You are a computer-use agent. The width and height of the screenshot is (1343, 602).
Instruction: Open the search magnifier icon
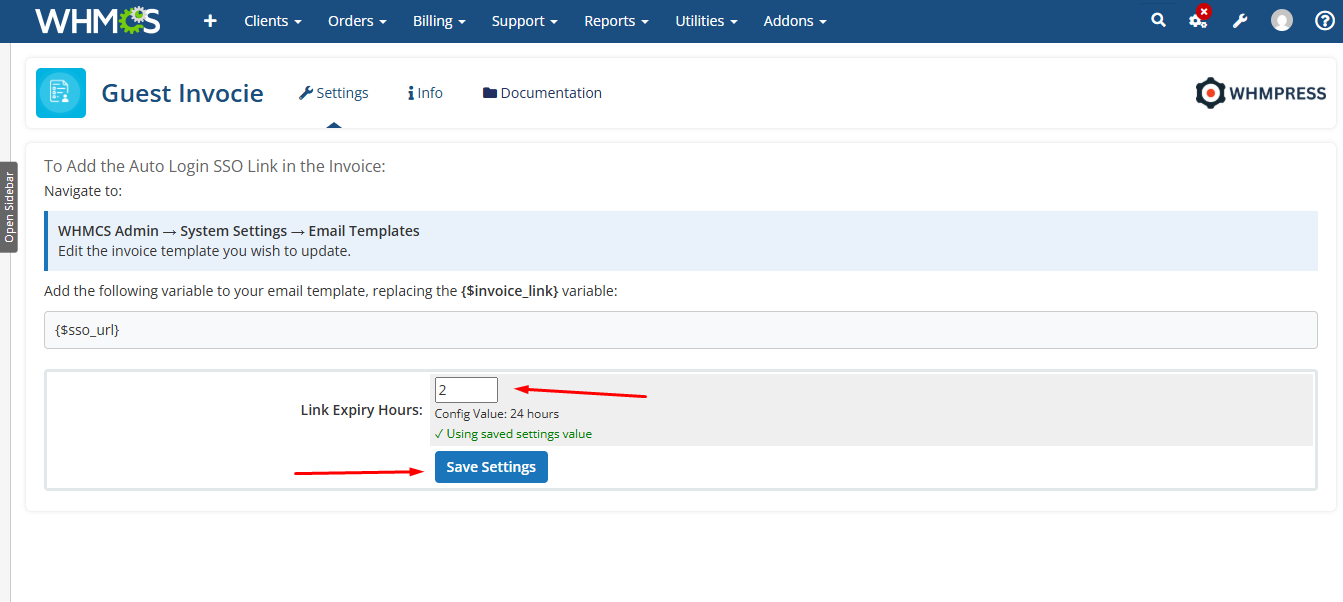1158,20
